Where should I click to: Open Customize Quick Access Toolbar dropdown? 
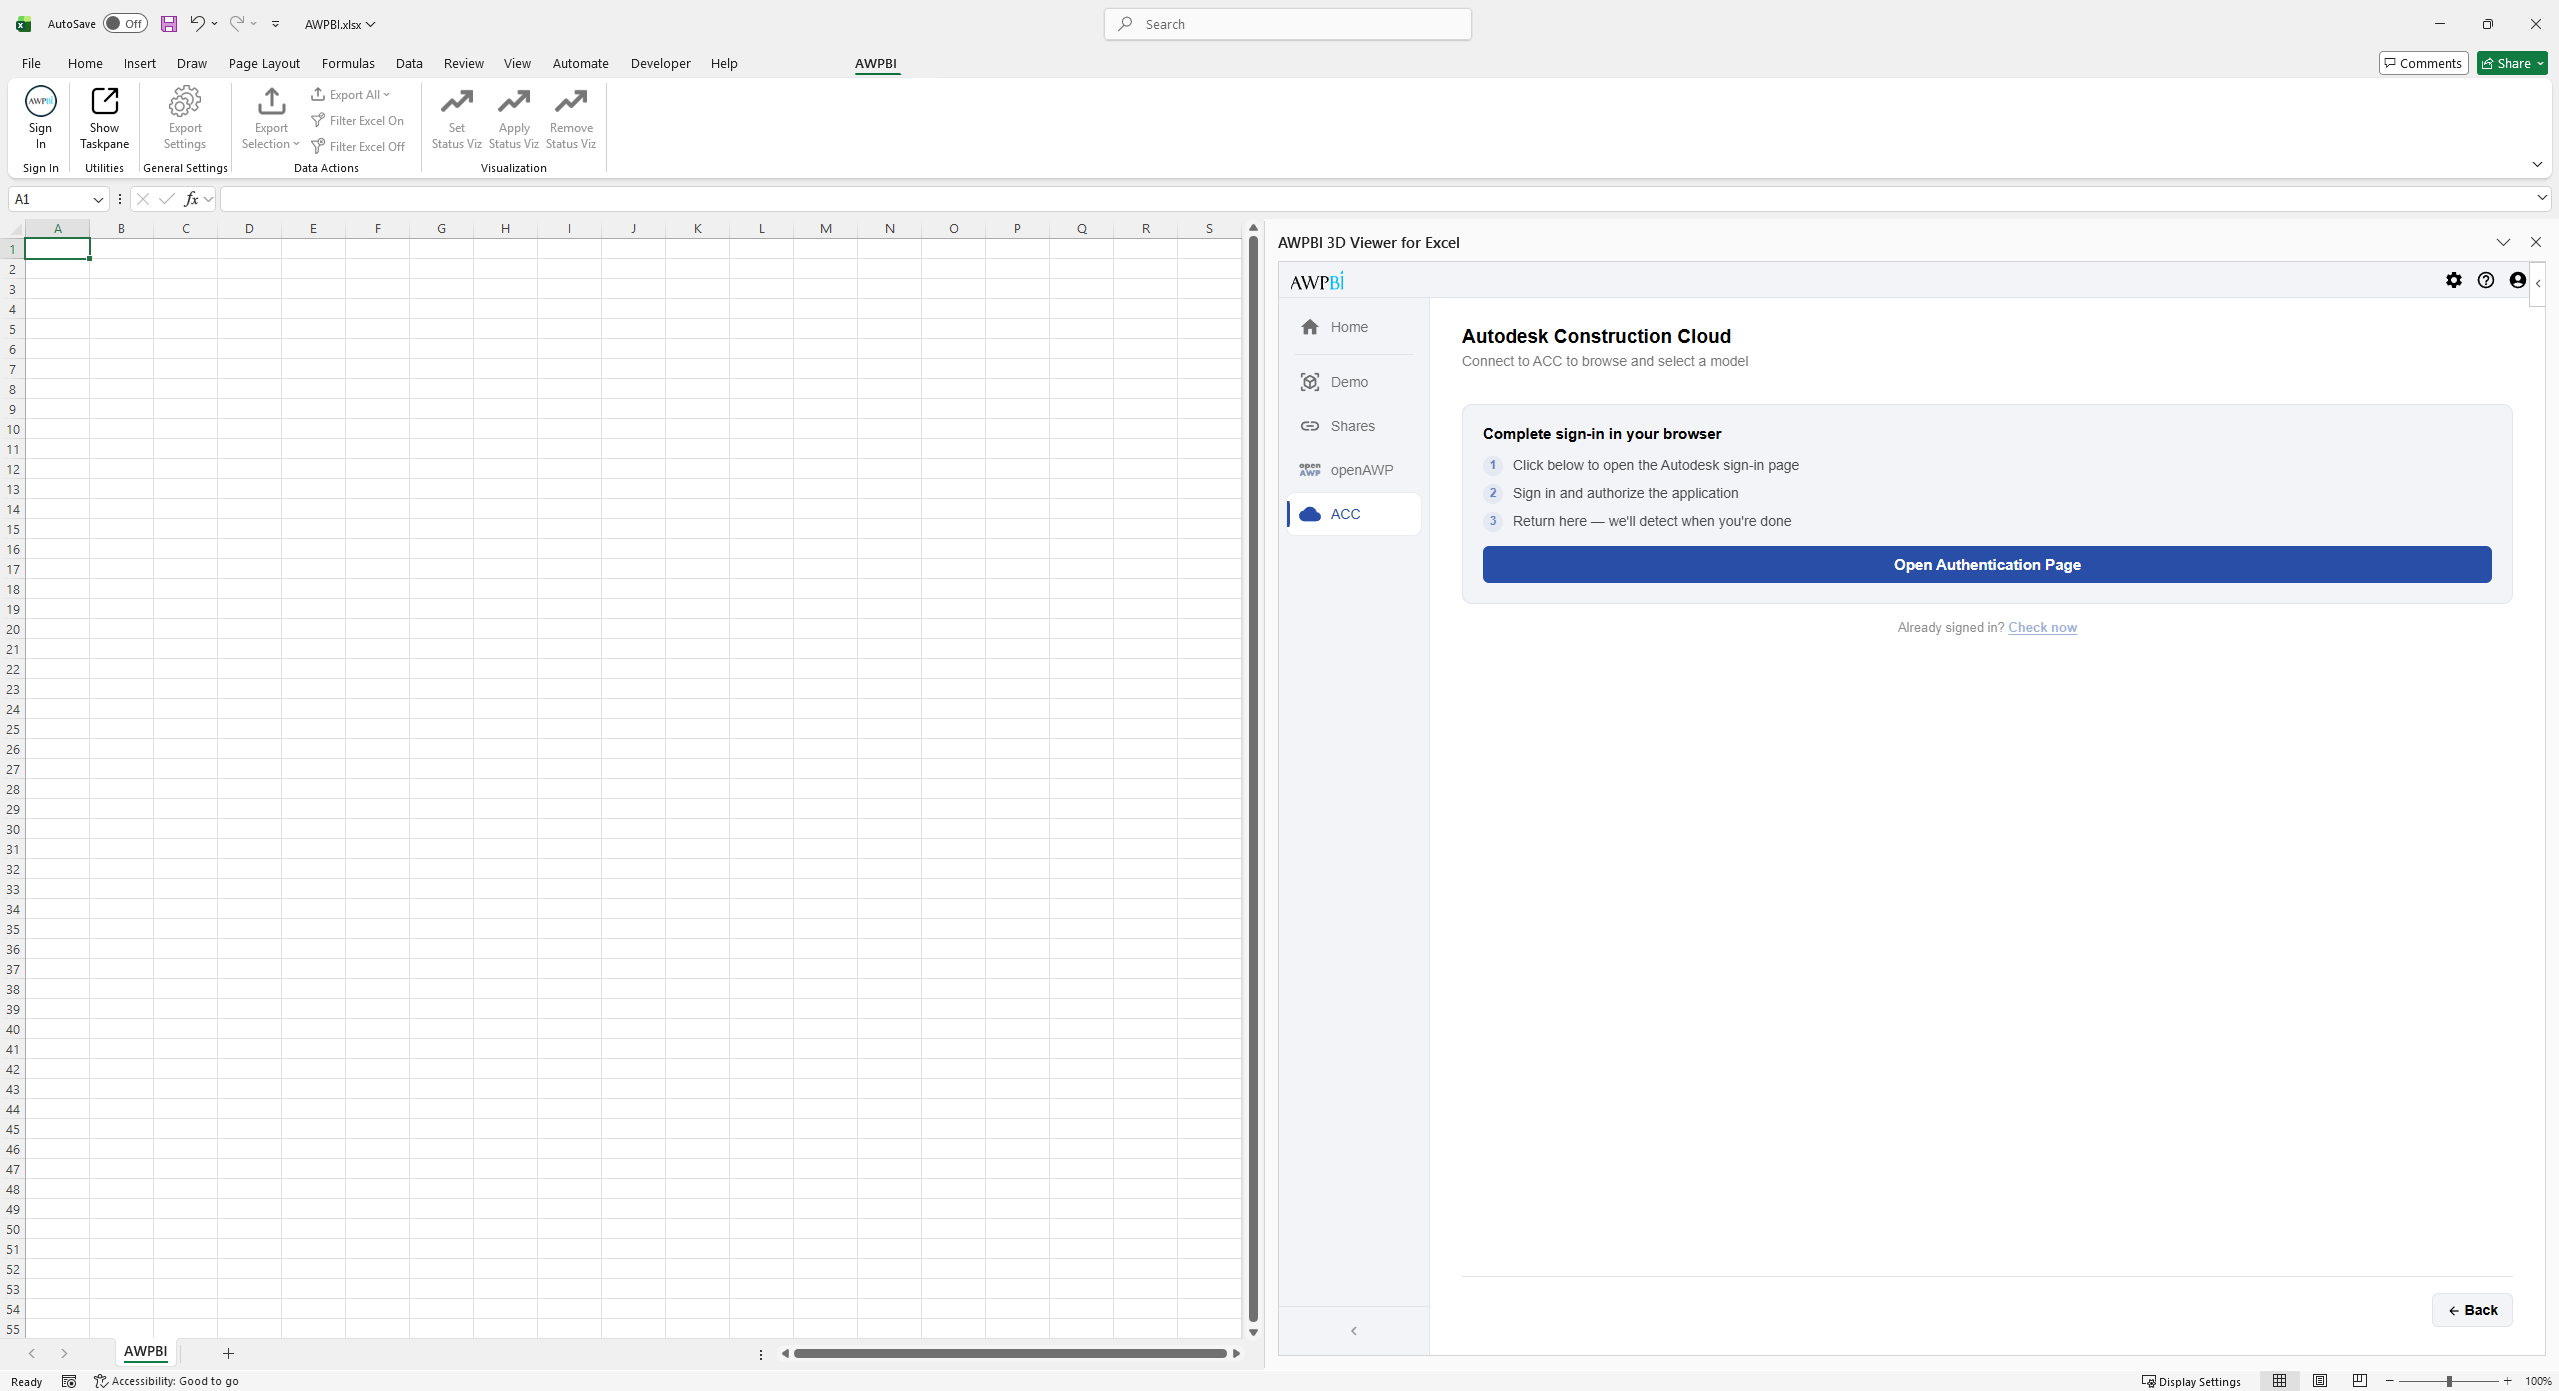[275, 24]
